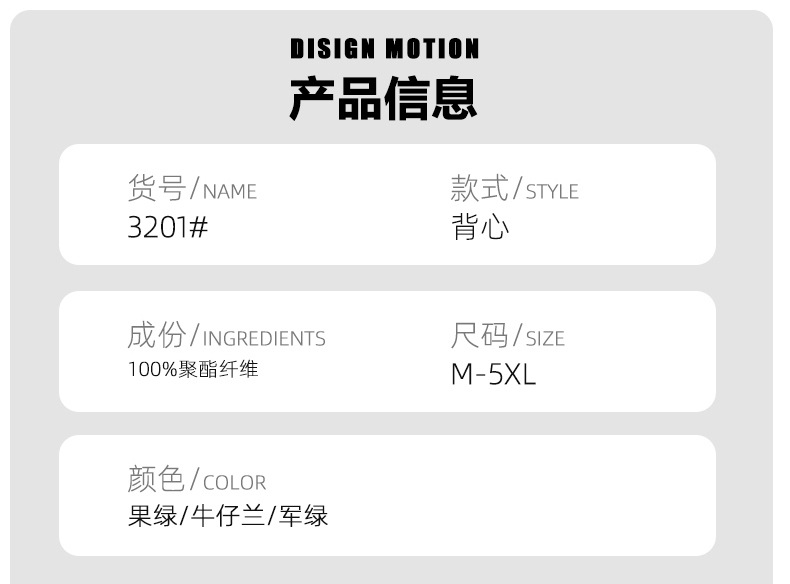This screenshot has height=584, width=790.
Task: Select the style value 背心
Action: pyautogui.click(x=480, y=227)
